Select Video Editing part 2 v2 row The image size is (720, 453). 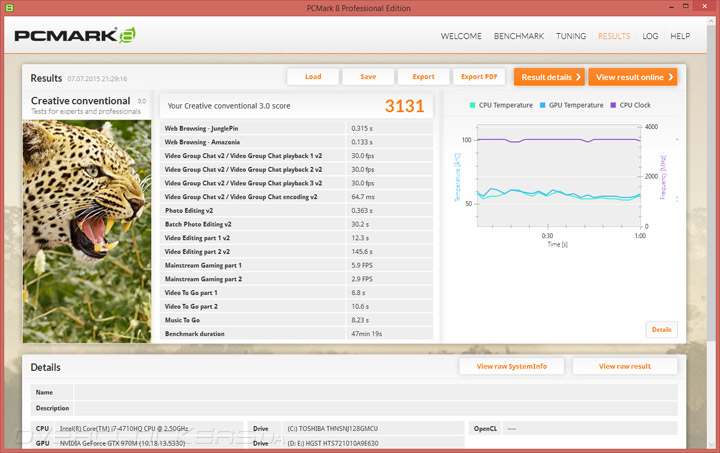tap(296, 252)
